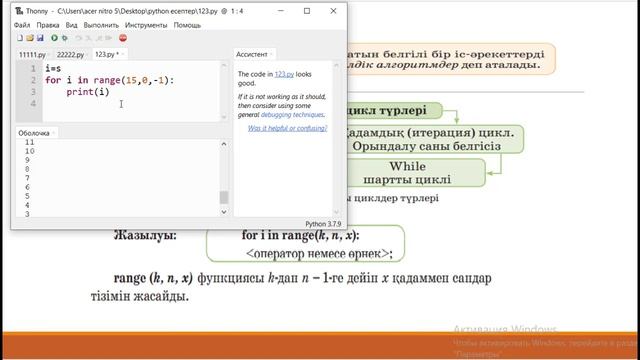Click the shell scrollbar up arrow
Screen dimensions: 640x360
tap(224, 144)
